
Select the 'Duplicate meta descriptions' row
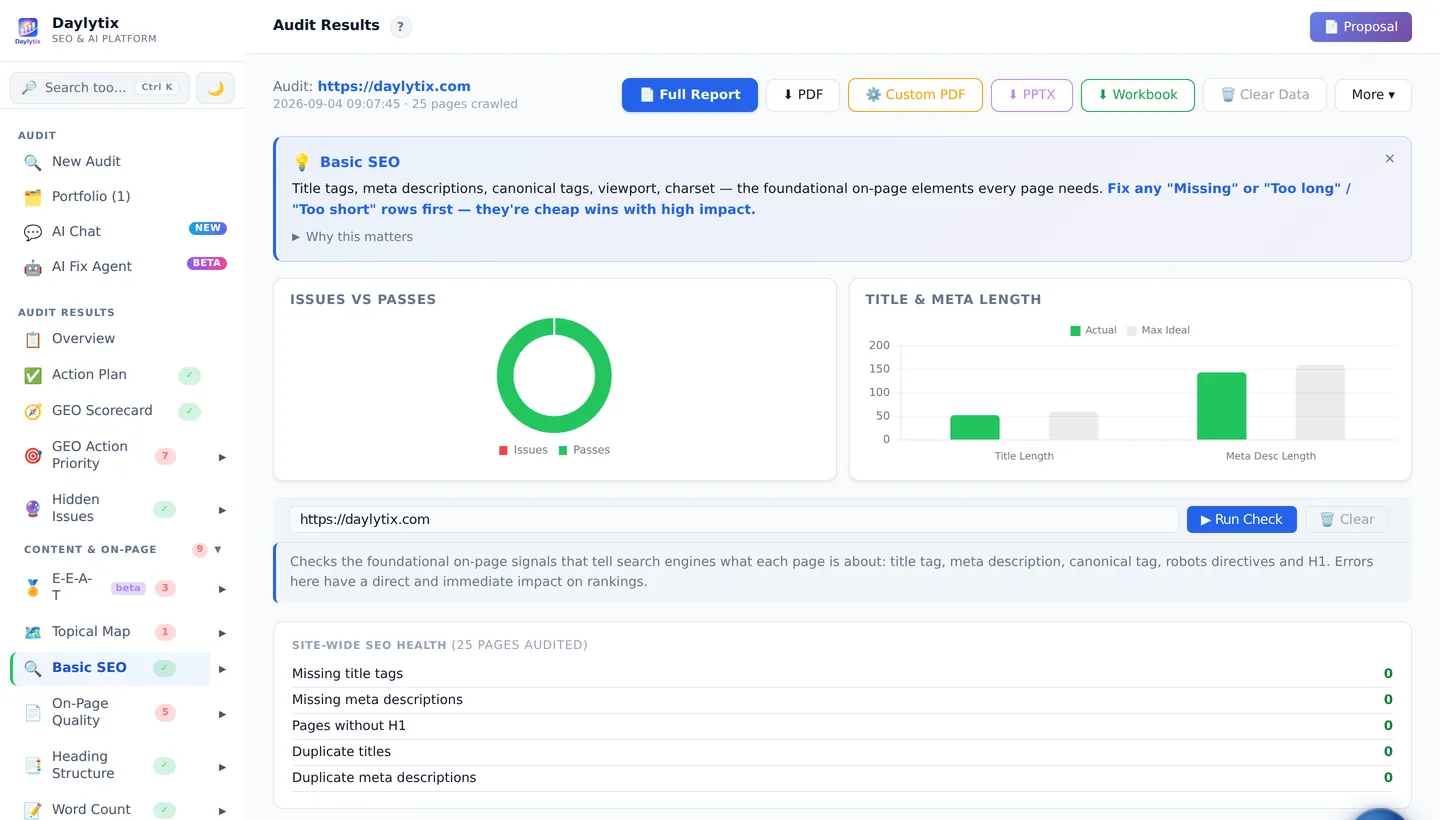(x=842, y=778)
